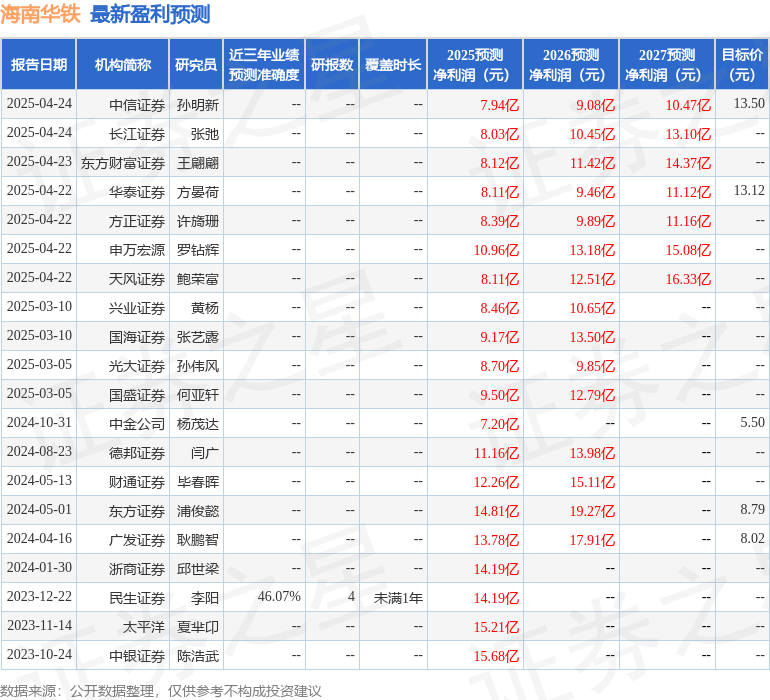Click the 目标价 column header

[742, 64]
